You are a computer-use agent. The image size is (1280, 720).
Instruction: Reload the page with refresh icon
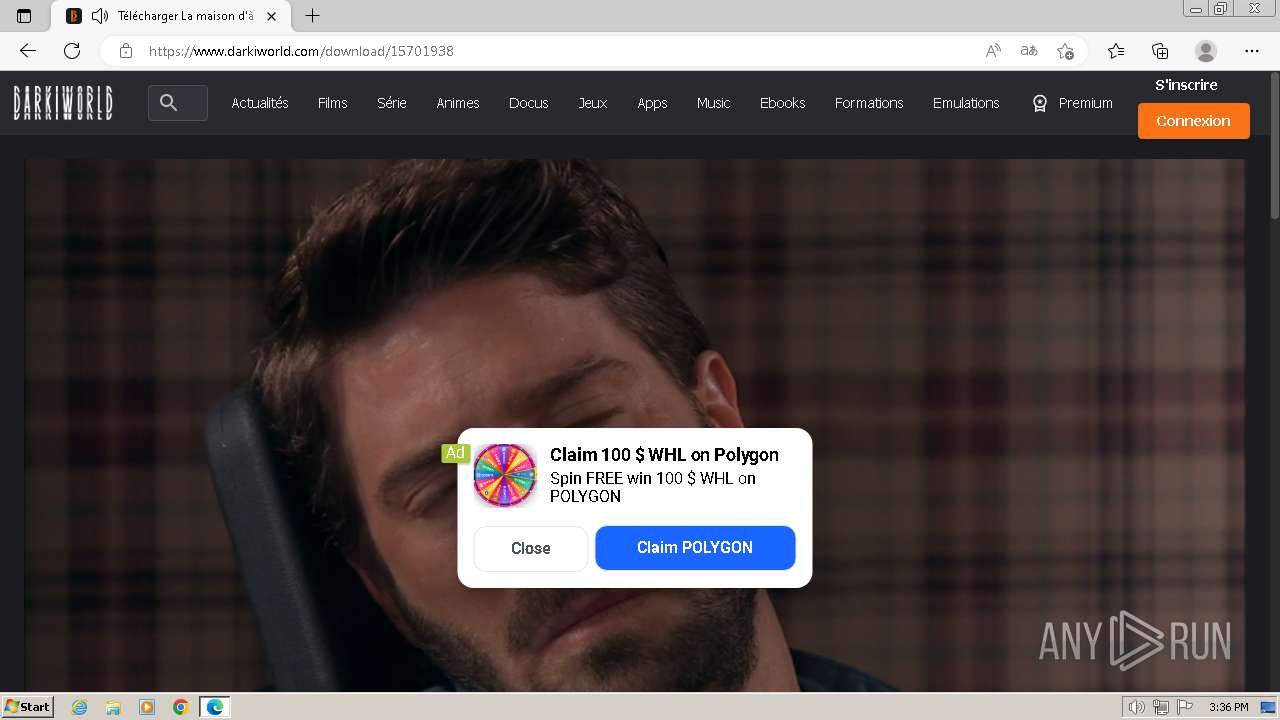pos(72,51)
